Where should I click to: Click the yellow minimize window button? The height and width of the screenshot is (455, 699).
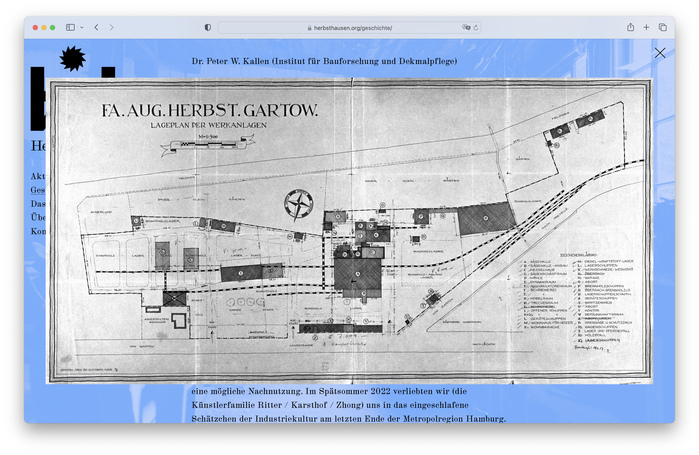click(x=44, y=28)
